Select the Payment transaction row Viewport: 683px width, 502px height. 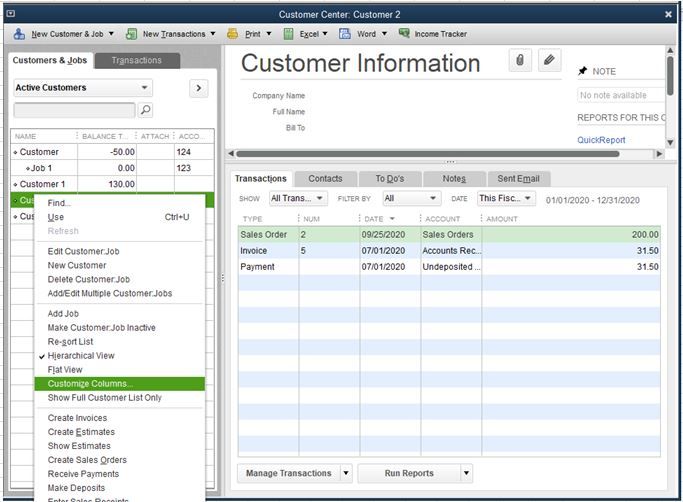449,267
